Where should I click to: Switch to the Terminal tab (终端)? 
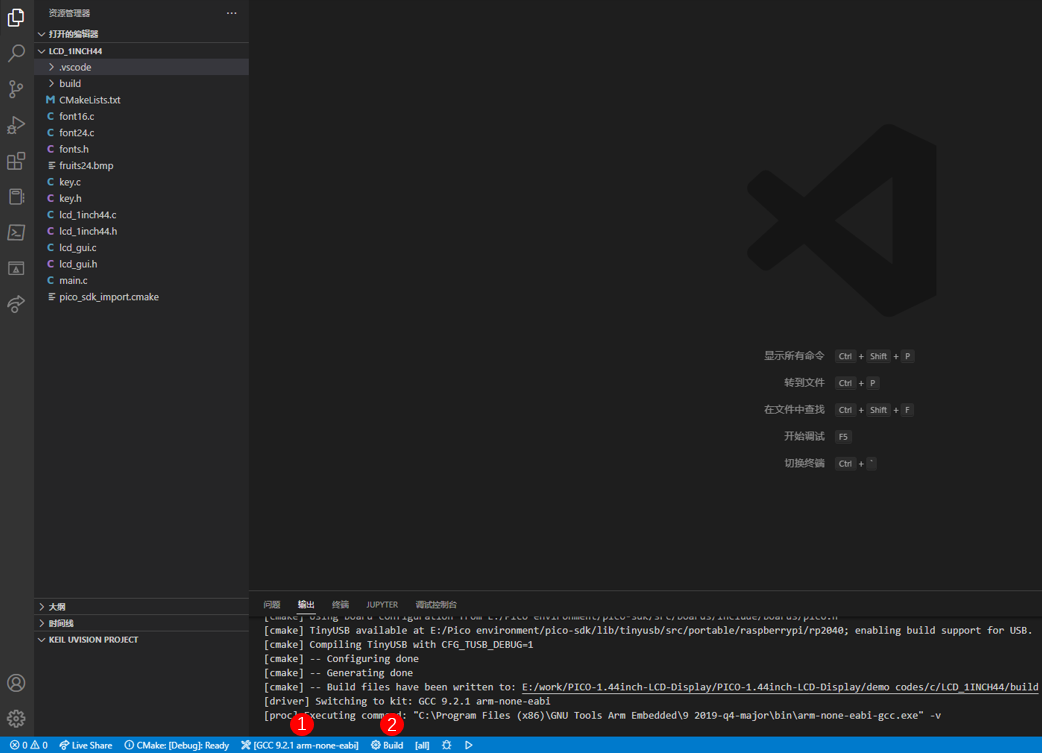coord(340,605)
